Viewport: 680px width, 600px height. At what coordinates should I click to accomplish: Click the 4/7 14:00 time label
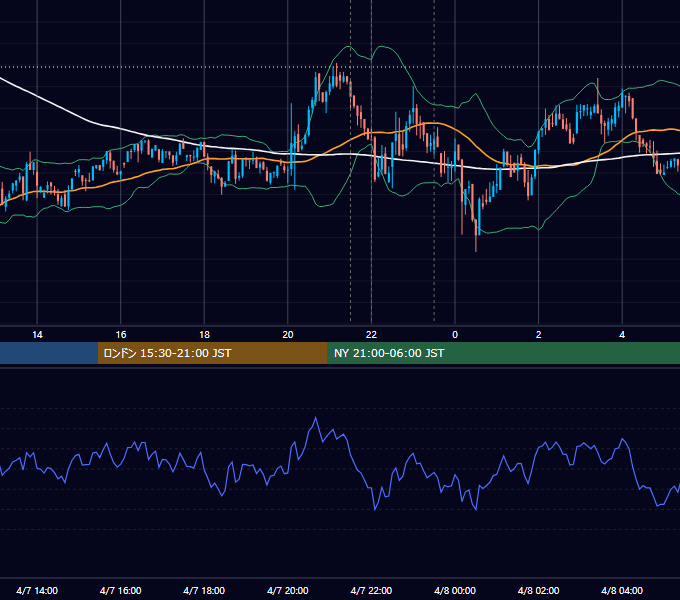[x=37, y=591]
